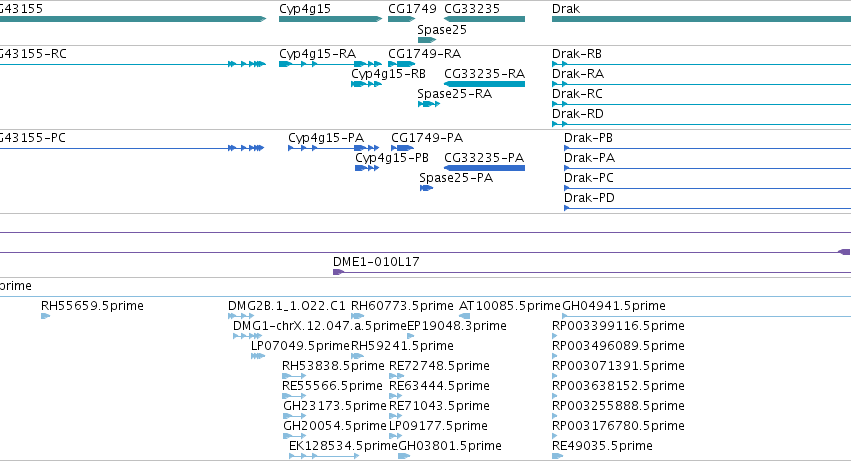Click EST AT10085.5prime
The width and height of the screenshot is (851, 461).
pyautogui.click(x=465, y=316)
